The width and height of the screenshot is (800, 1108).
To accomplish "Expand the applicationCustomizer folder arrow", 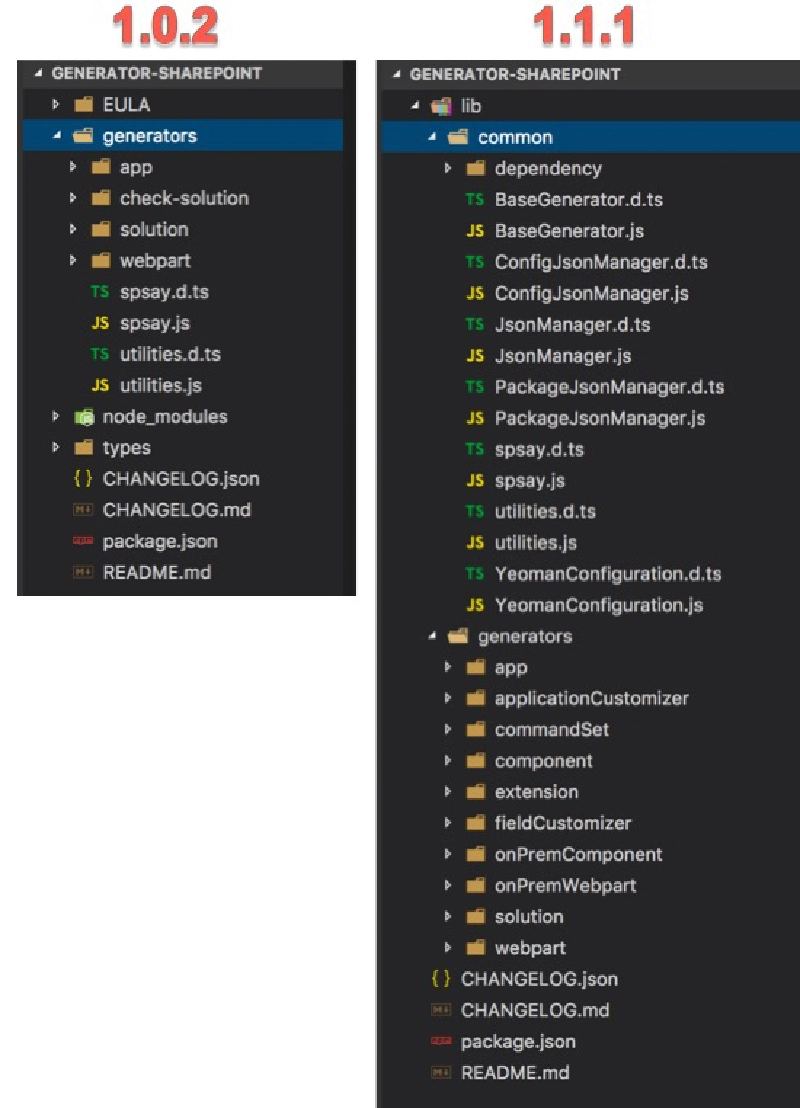I will click(x=448, y=698).
